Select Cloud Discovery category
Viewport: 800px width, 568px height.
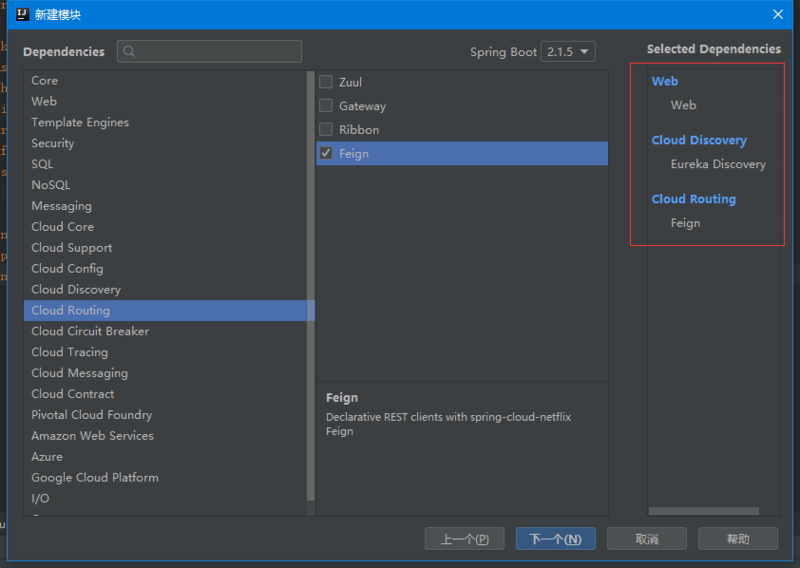coord(76,289)
